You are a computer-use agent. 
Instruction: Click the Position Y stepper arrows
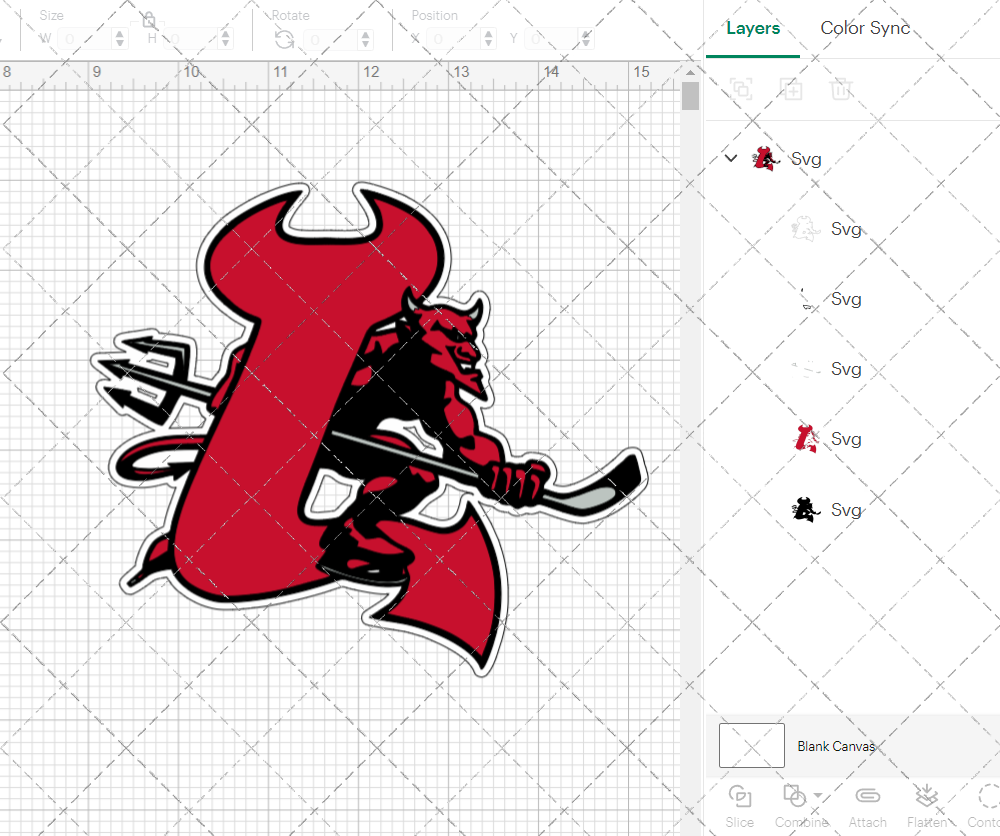coord(586,39)
